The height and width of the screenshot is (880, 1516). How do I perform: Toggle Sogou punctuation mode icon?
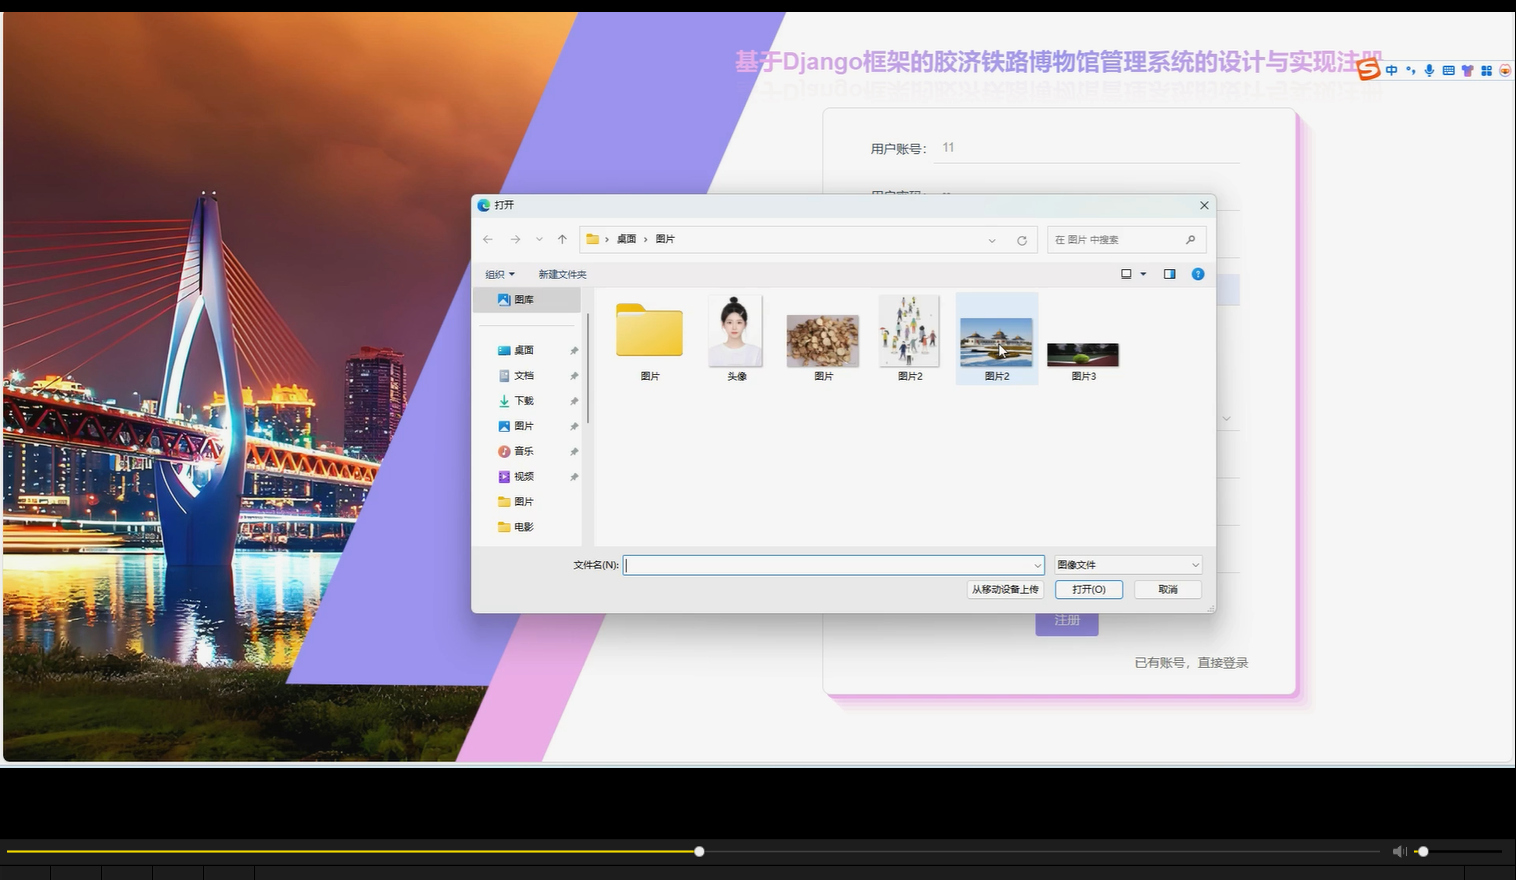coord(1411,70)
